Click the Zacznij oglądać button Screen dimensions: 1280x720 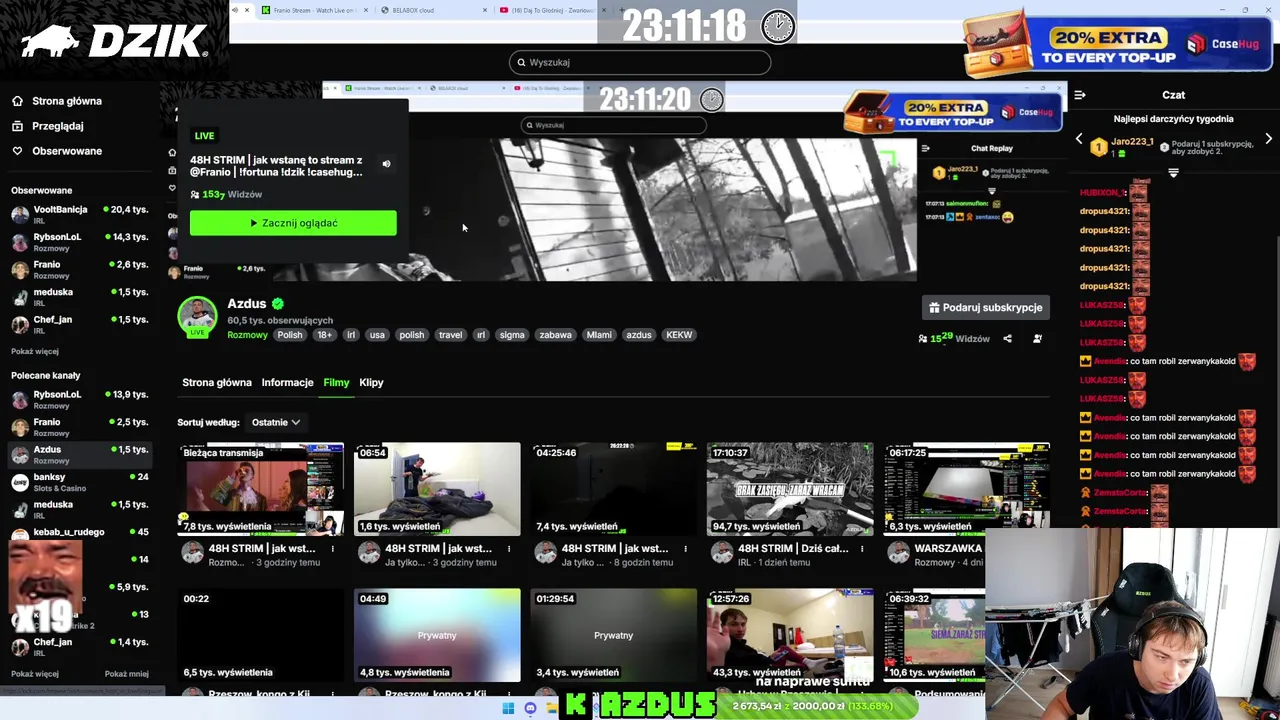pos(293,223)
